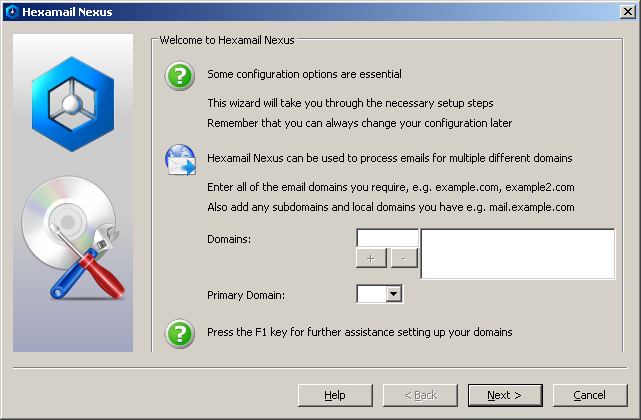
Task: Expand the Primary Domain dropdown
Action: 393,294
